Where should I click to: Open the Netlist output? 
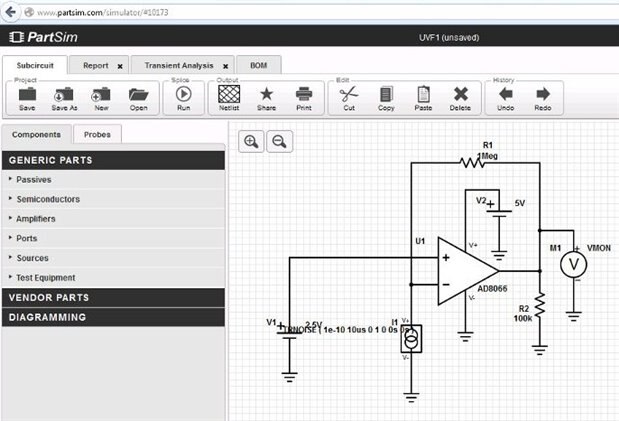(x=229, y=95)
